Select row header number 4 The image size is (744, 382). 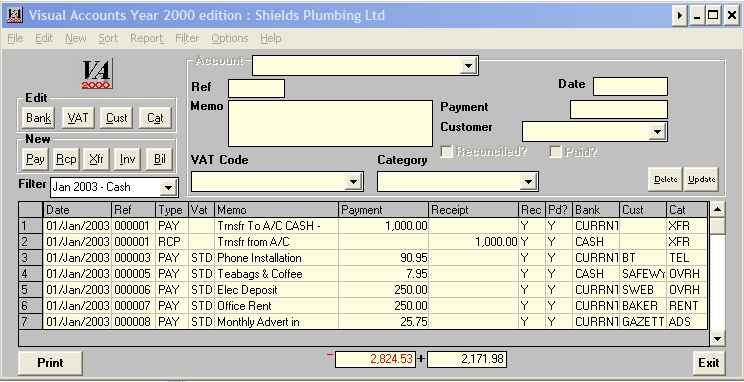tap(30, 274)
